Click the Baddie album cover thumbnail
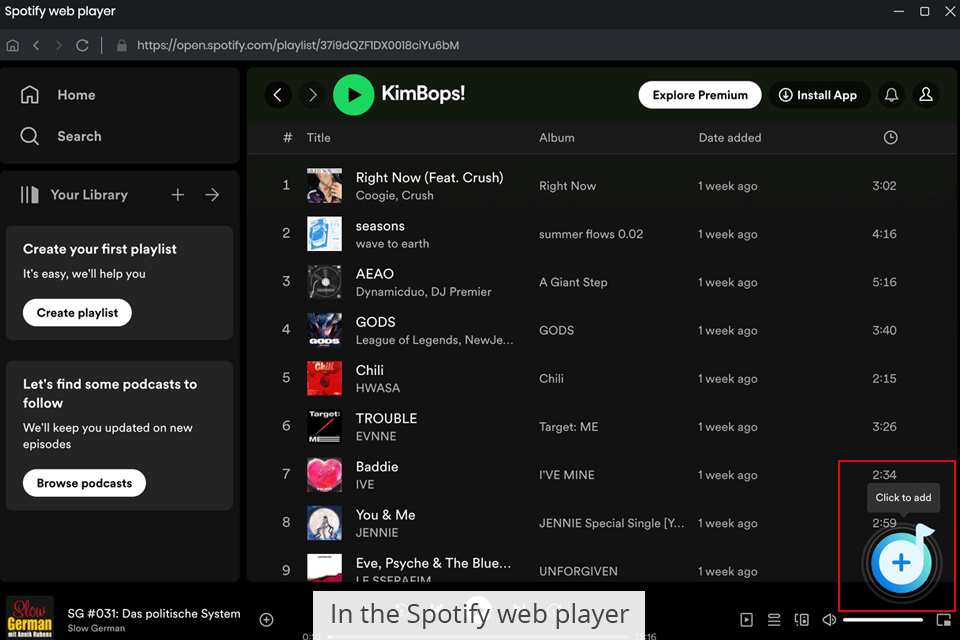 pyautogui.click(x=324, y=475)
